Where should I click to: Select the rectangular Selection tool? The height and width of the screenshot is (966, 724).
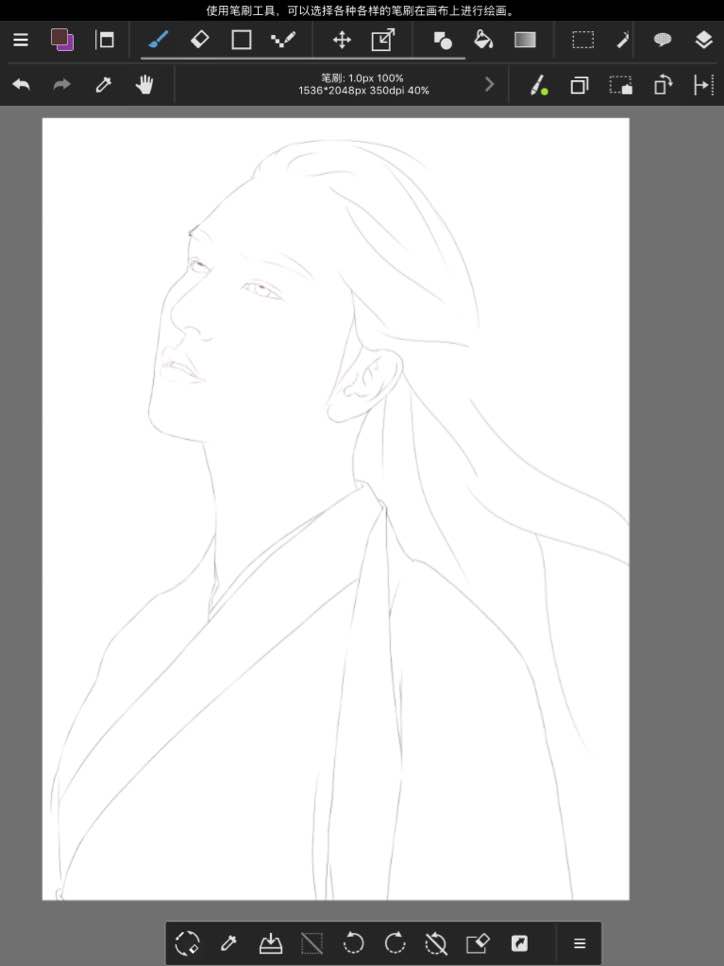[583, 40]
